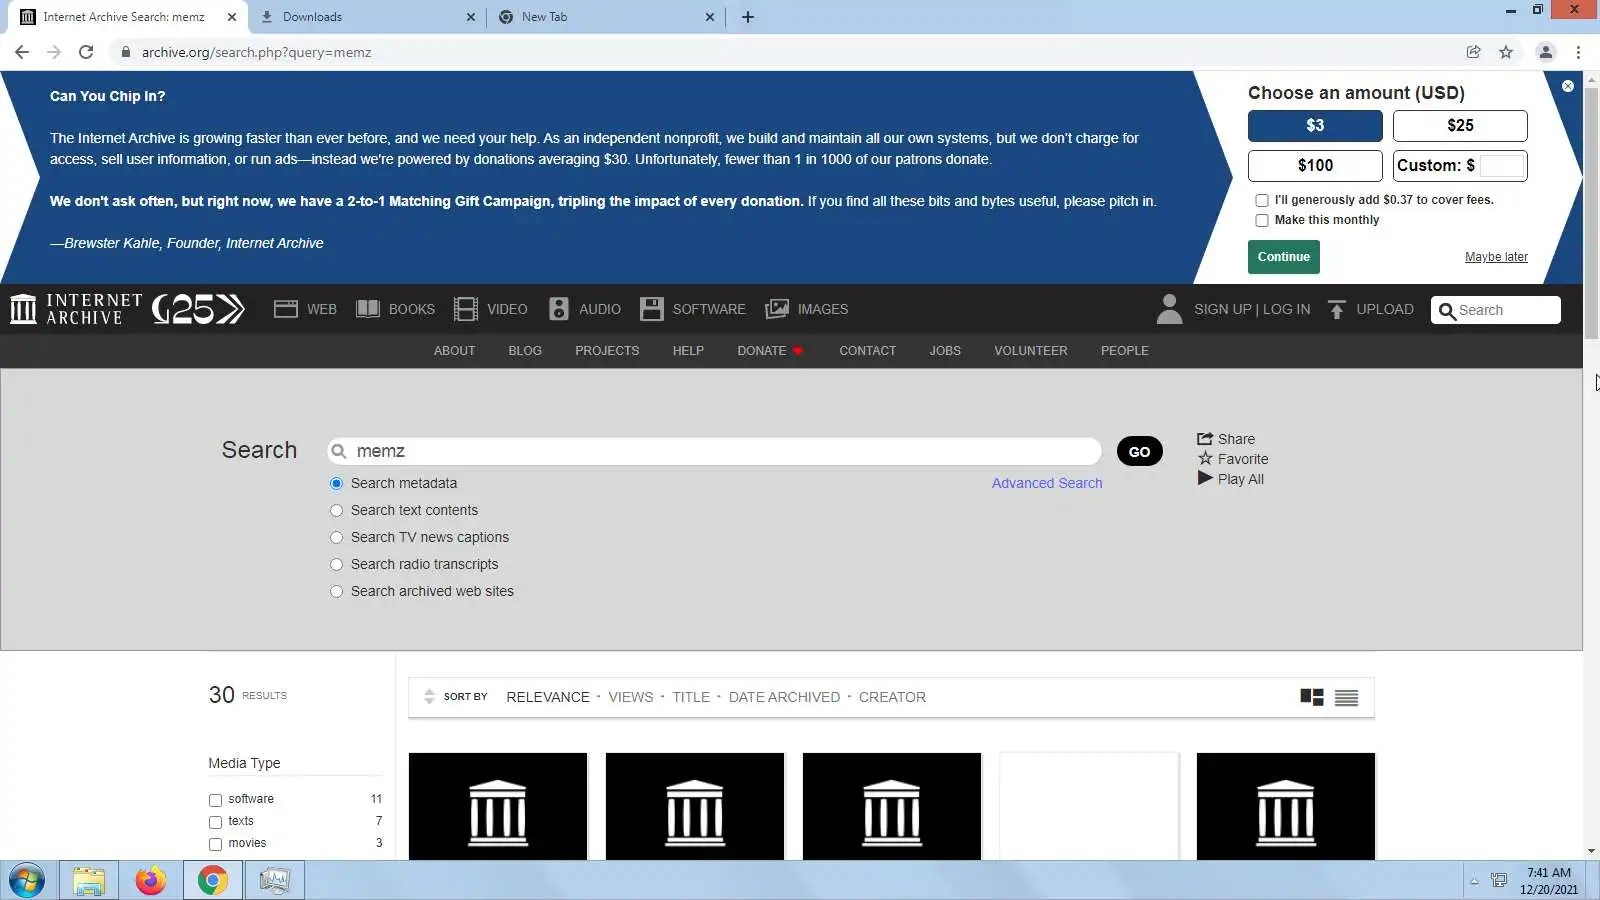Select Search TV news captions option
The height and width of the screenshot is (900, 1600).
coord(337,537)
